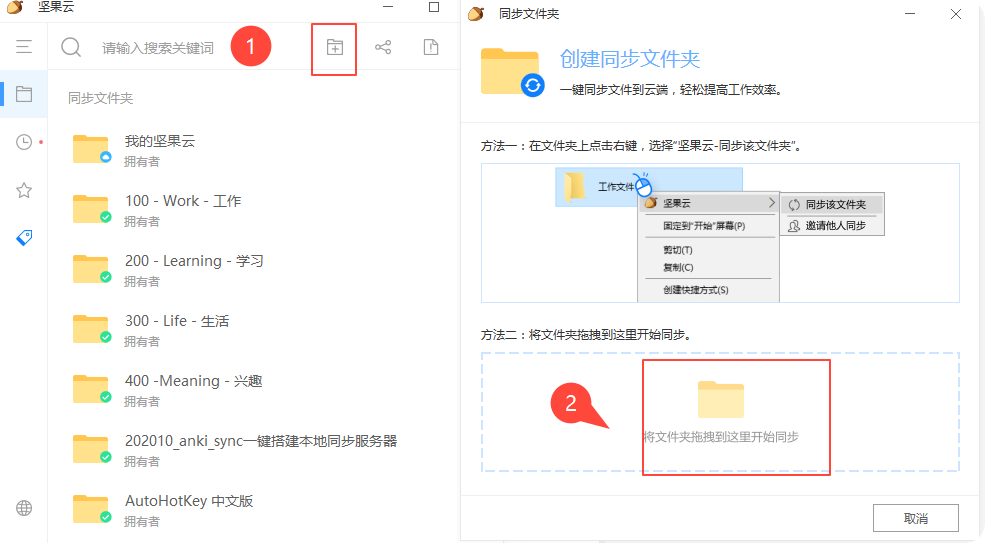The height and width of the screenshot is (543, 985).
Task: Click the 坚果云 submenu entry in tutorial
Action: tap(709, 203)
